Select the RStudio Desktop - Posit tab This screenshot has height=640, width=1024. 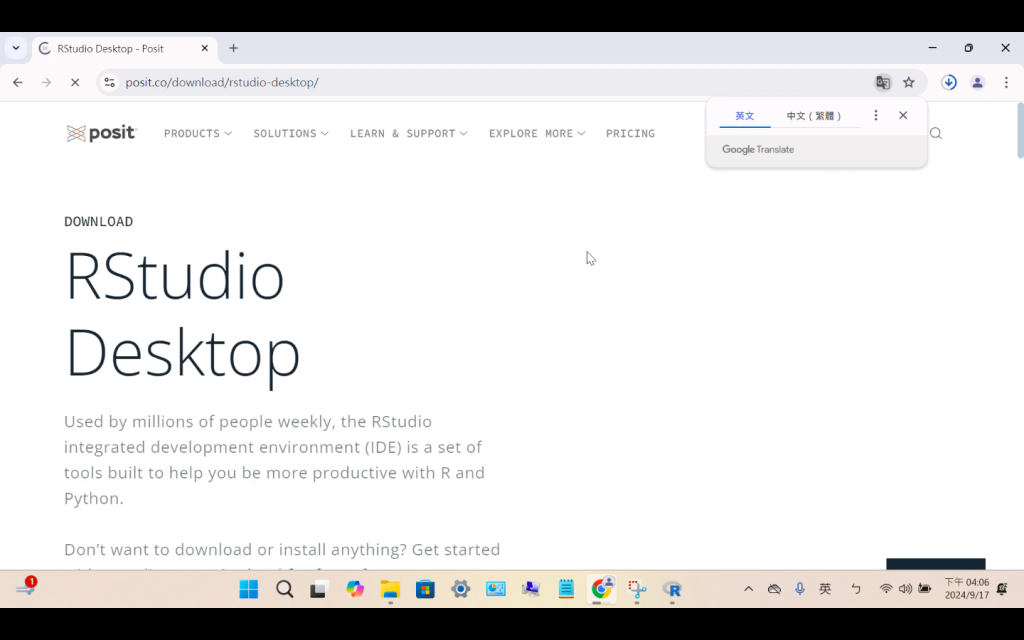(x=124, y=49)
